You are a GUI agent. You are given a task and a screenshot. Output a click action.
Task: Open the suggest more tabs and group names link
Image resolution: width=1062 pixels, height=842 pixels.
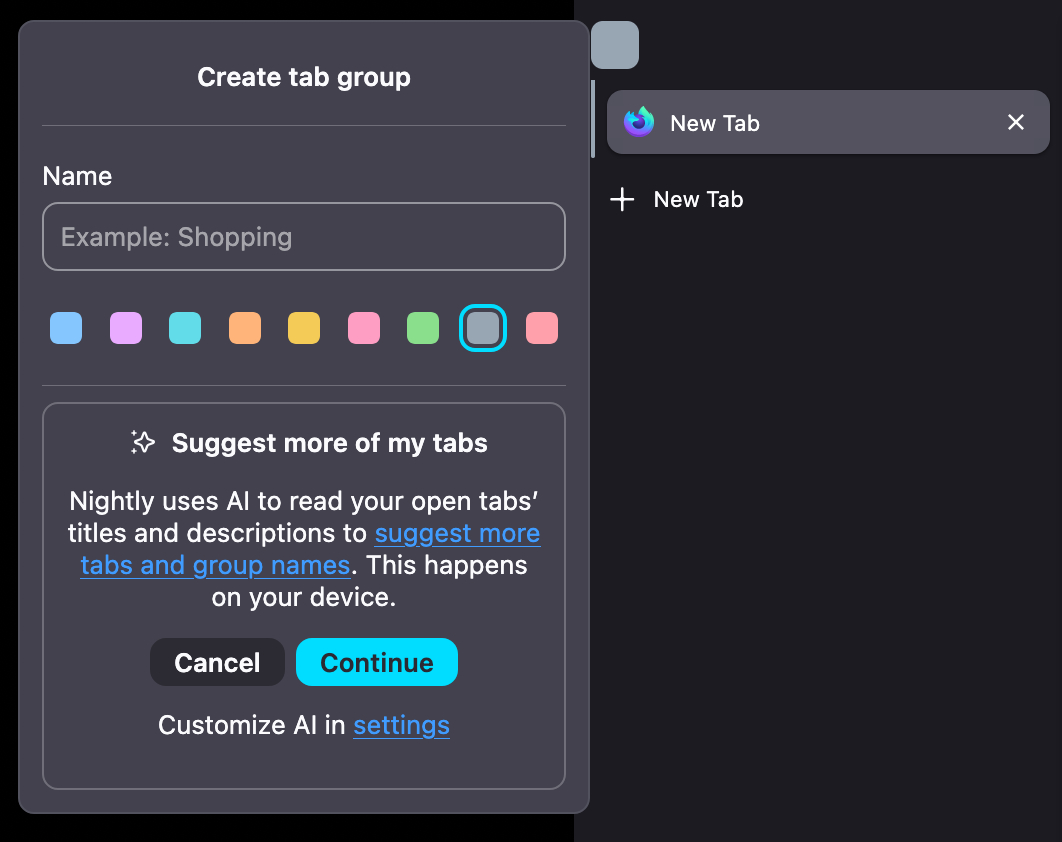pos(457,534)
